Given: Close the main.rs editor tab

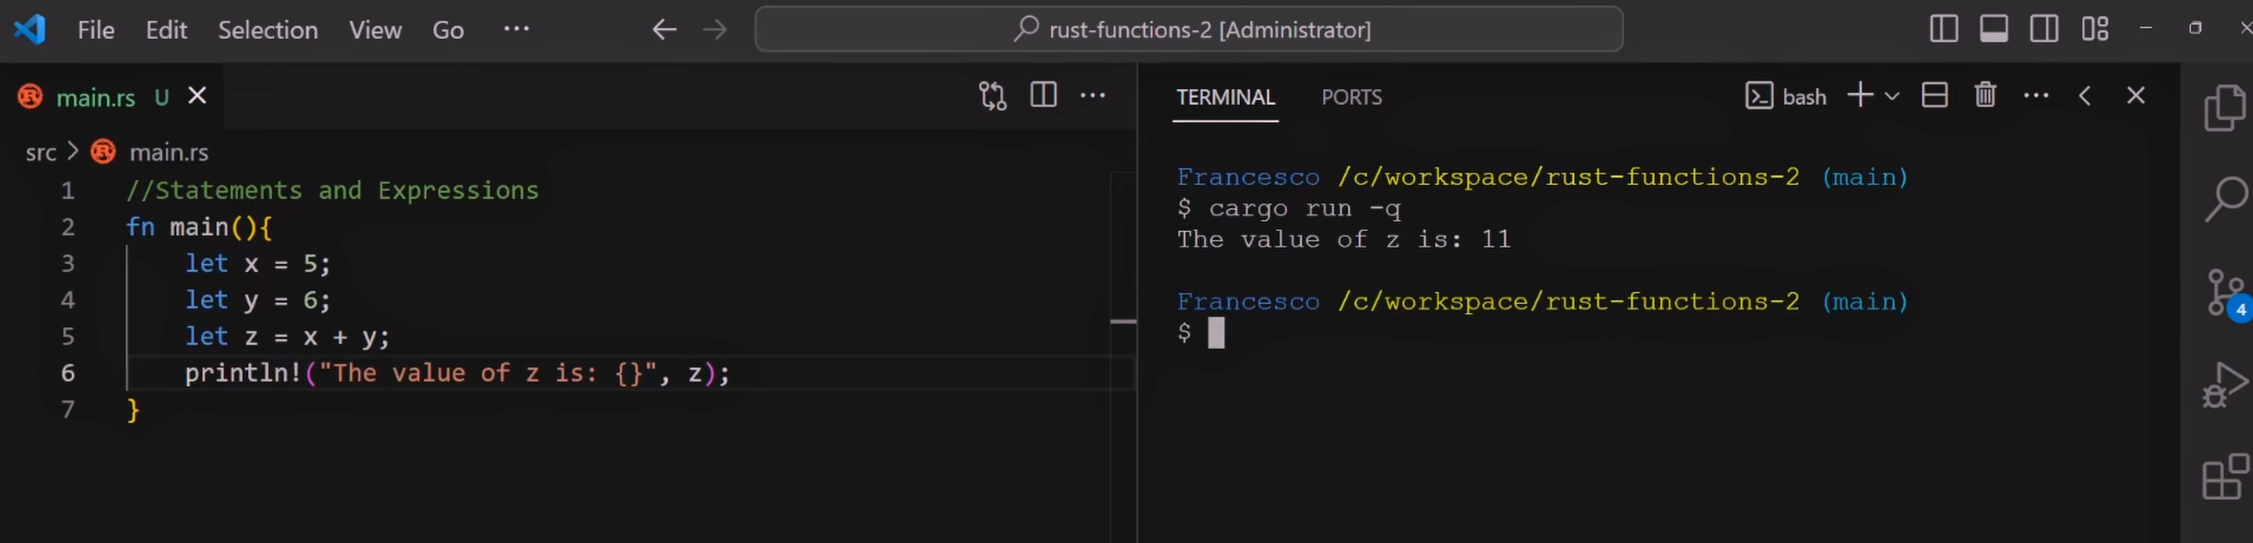Looking at the screenshot, I should point(197,96).
